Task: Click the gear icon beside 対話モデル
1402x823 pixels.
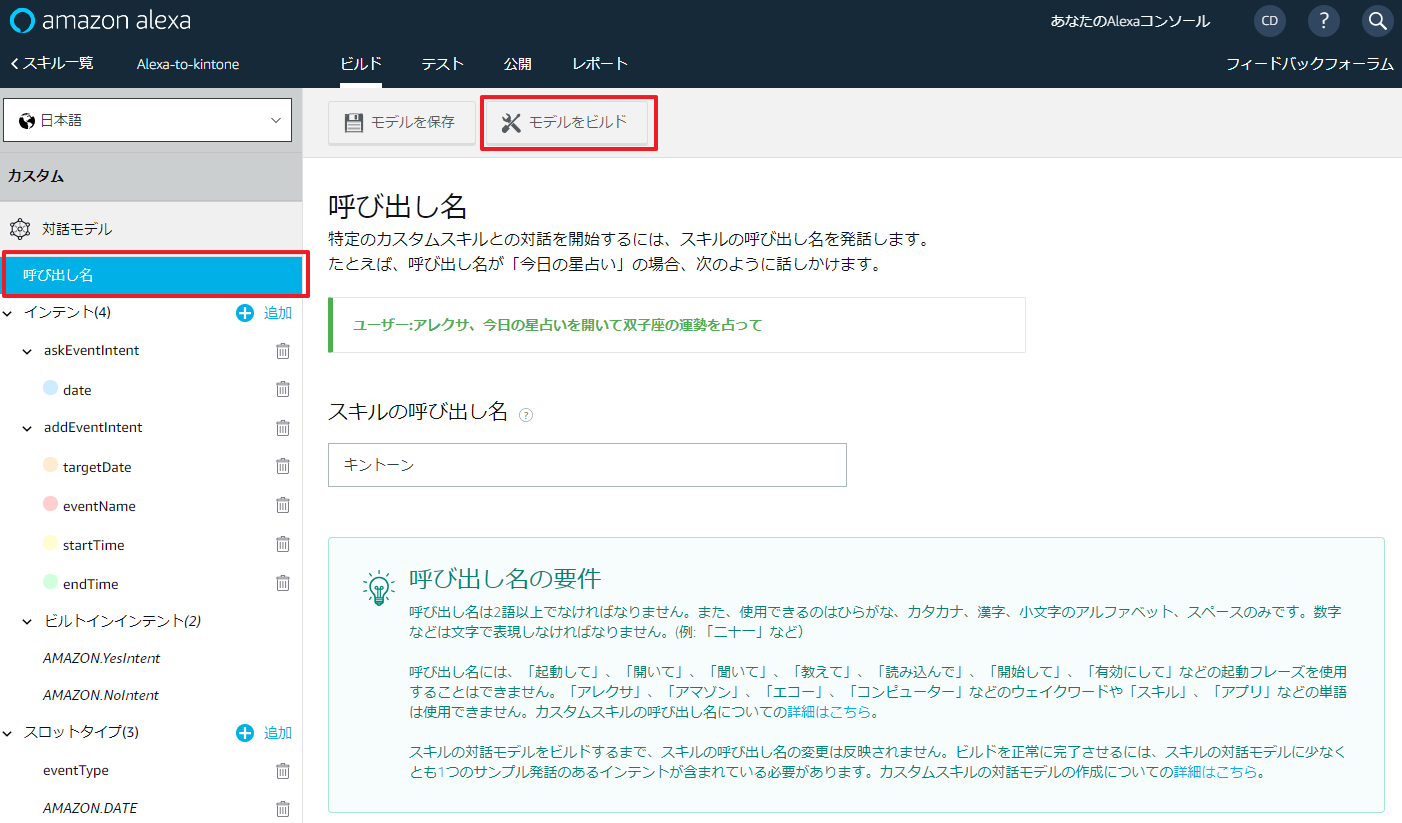Action: click(20, 229)
